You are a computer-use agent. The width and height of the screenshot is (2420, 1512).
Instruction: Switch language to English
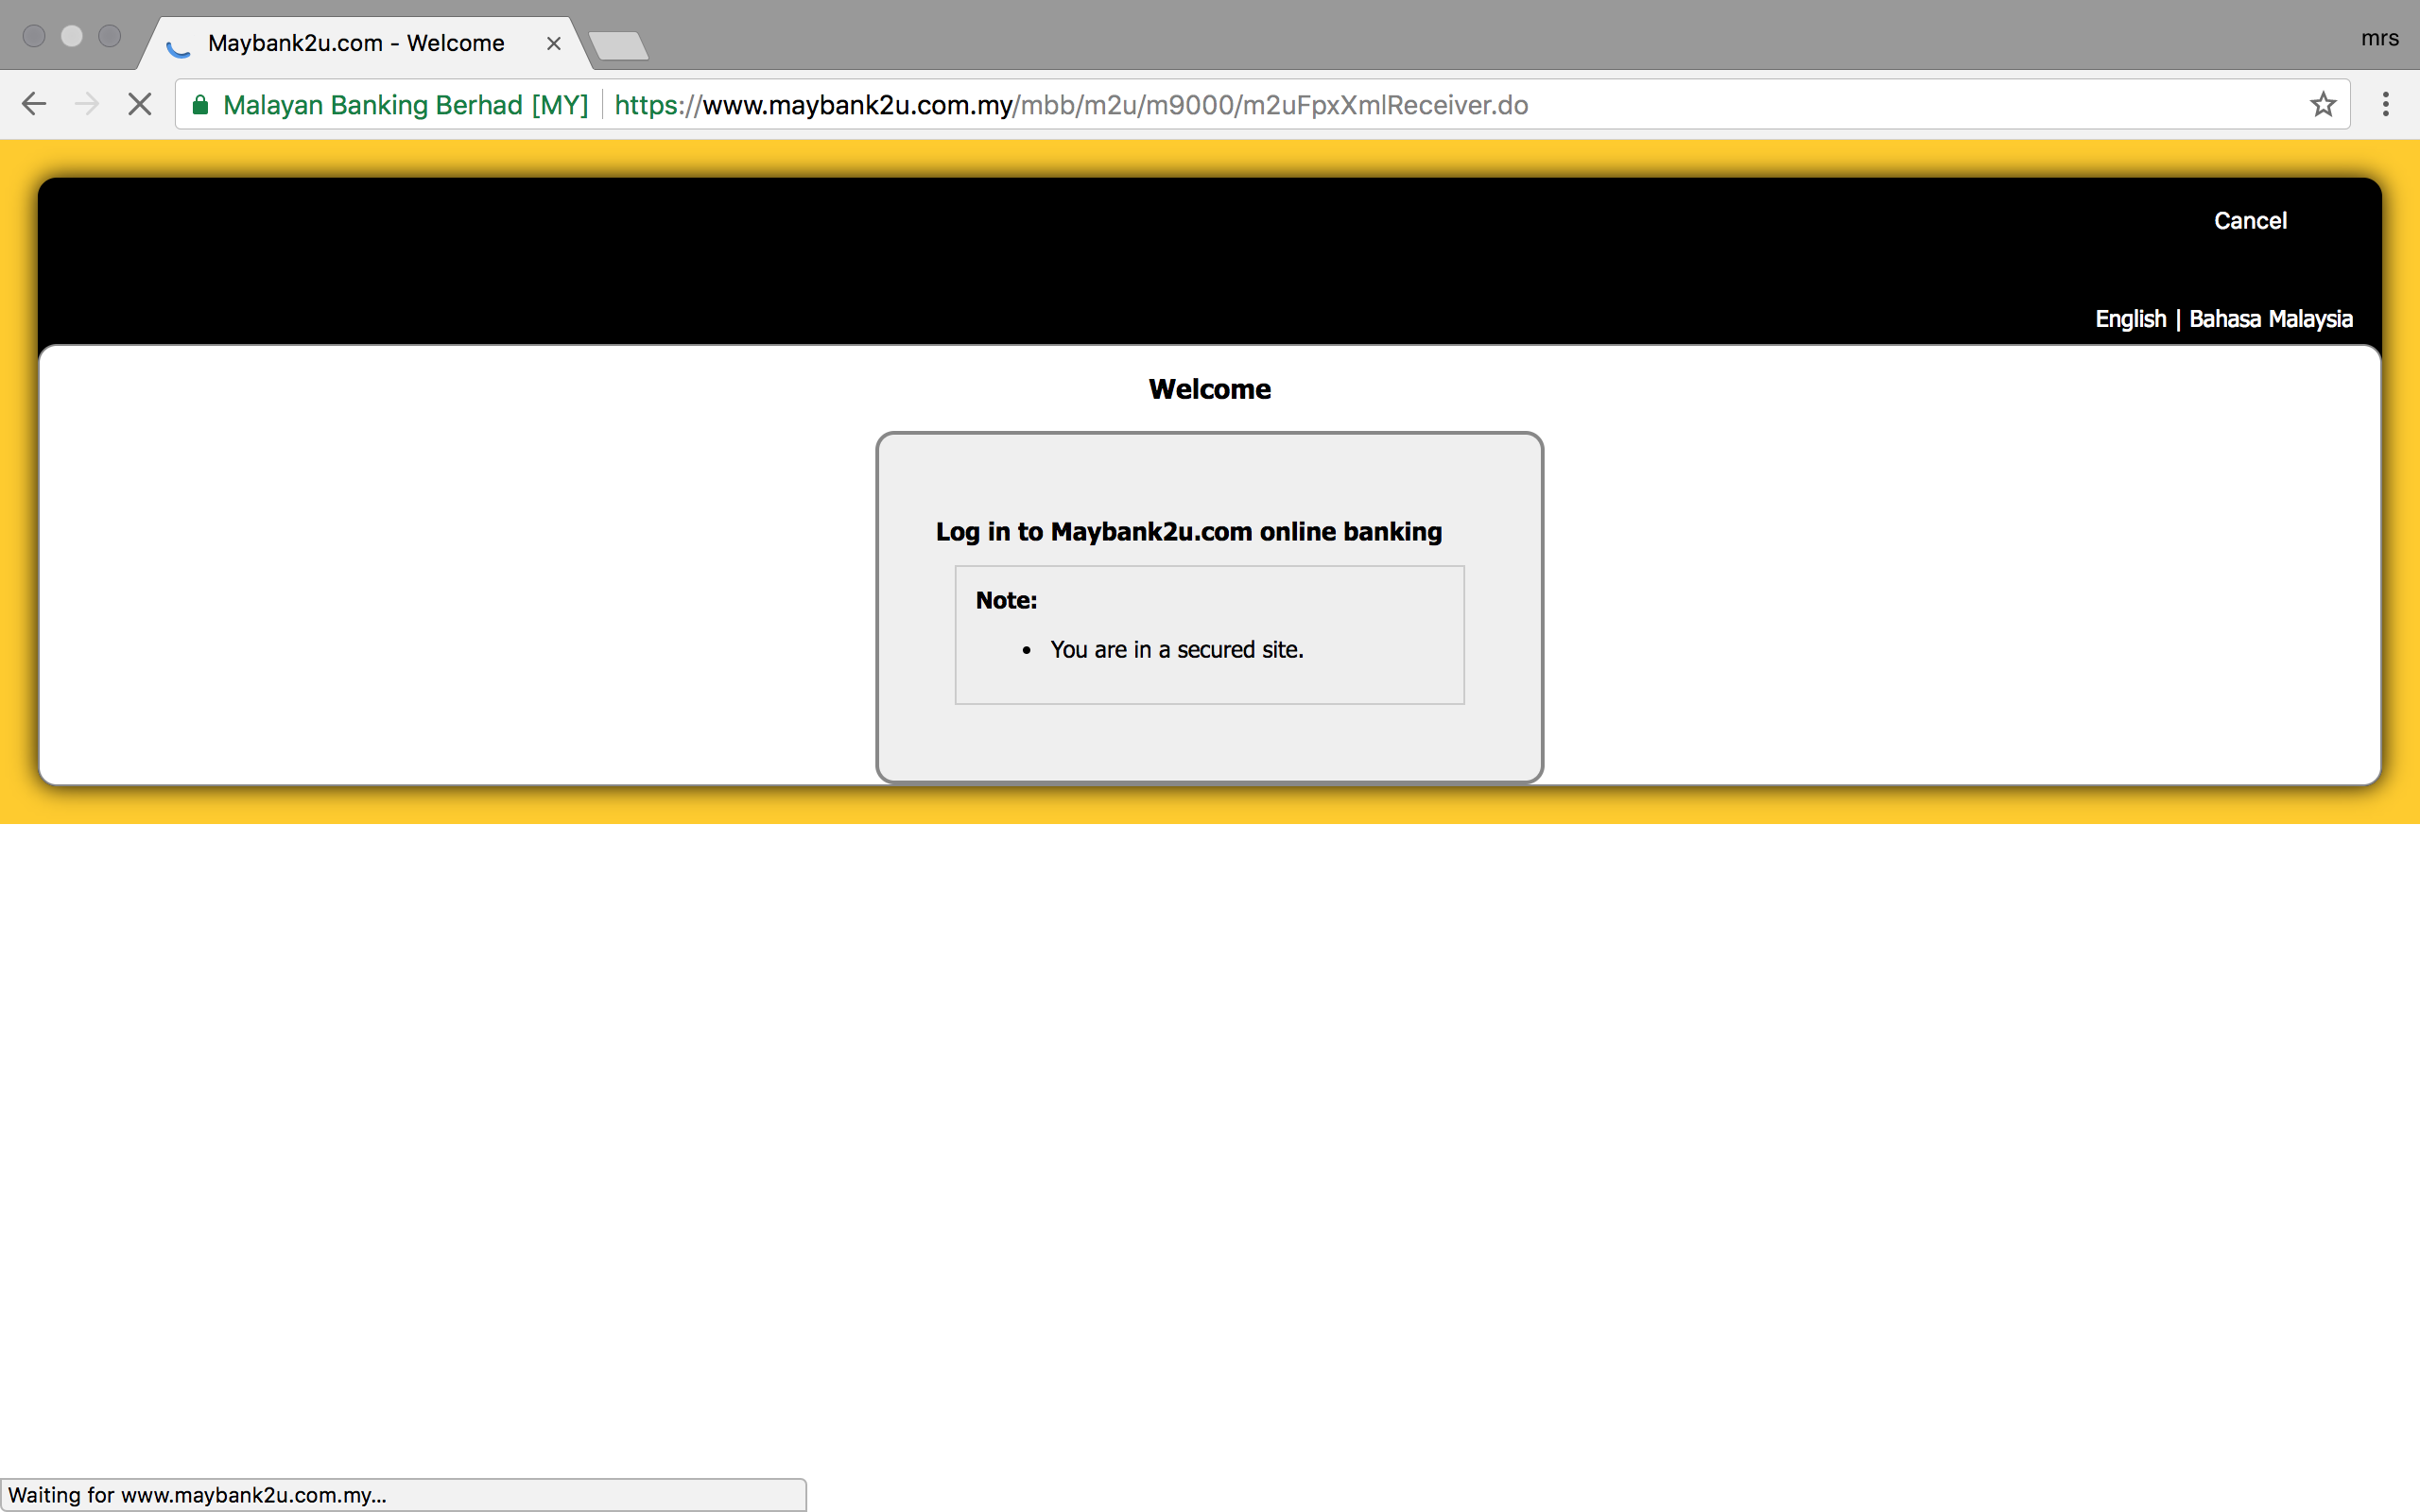coord(2130,319)
